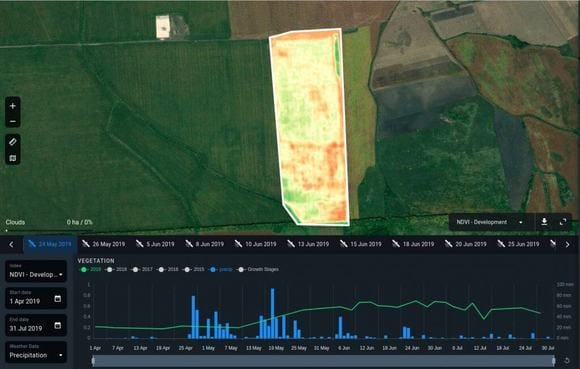The width and height of the screenshot is (580, 369).
Task: Click the tallest precipitation bar near 19 May
Action: pos(273,313)
